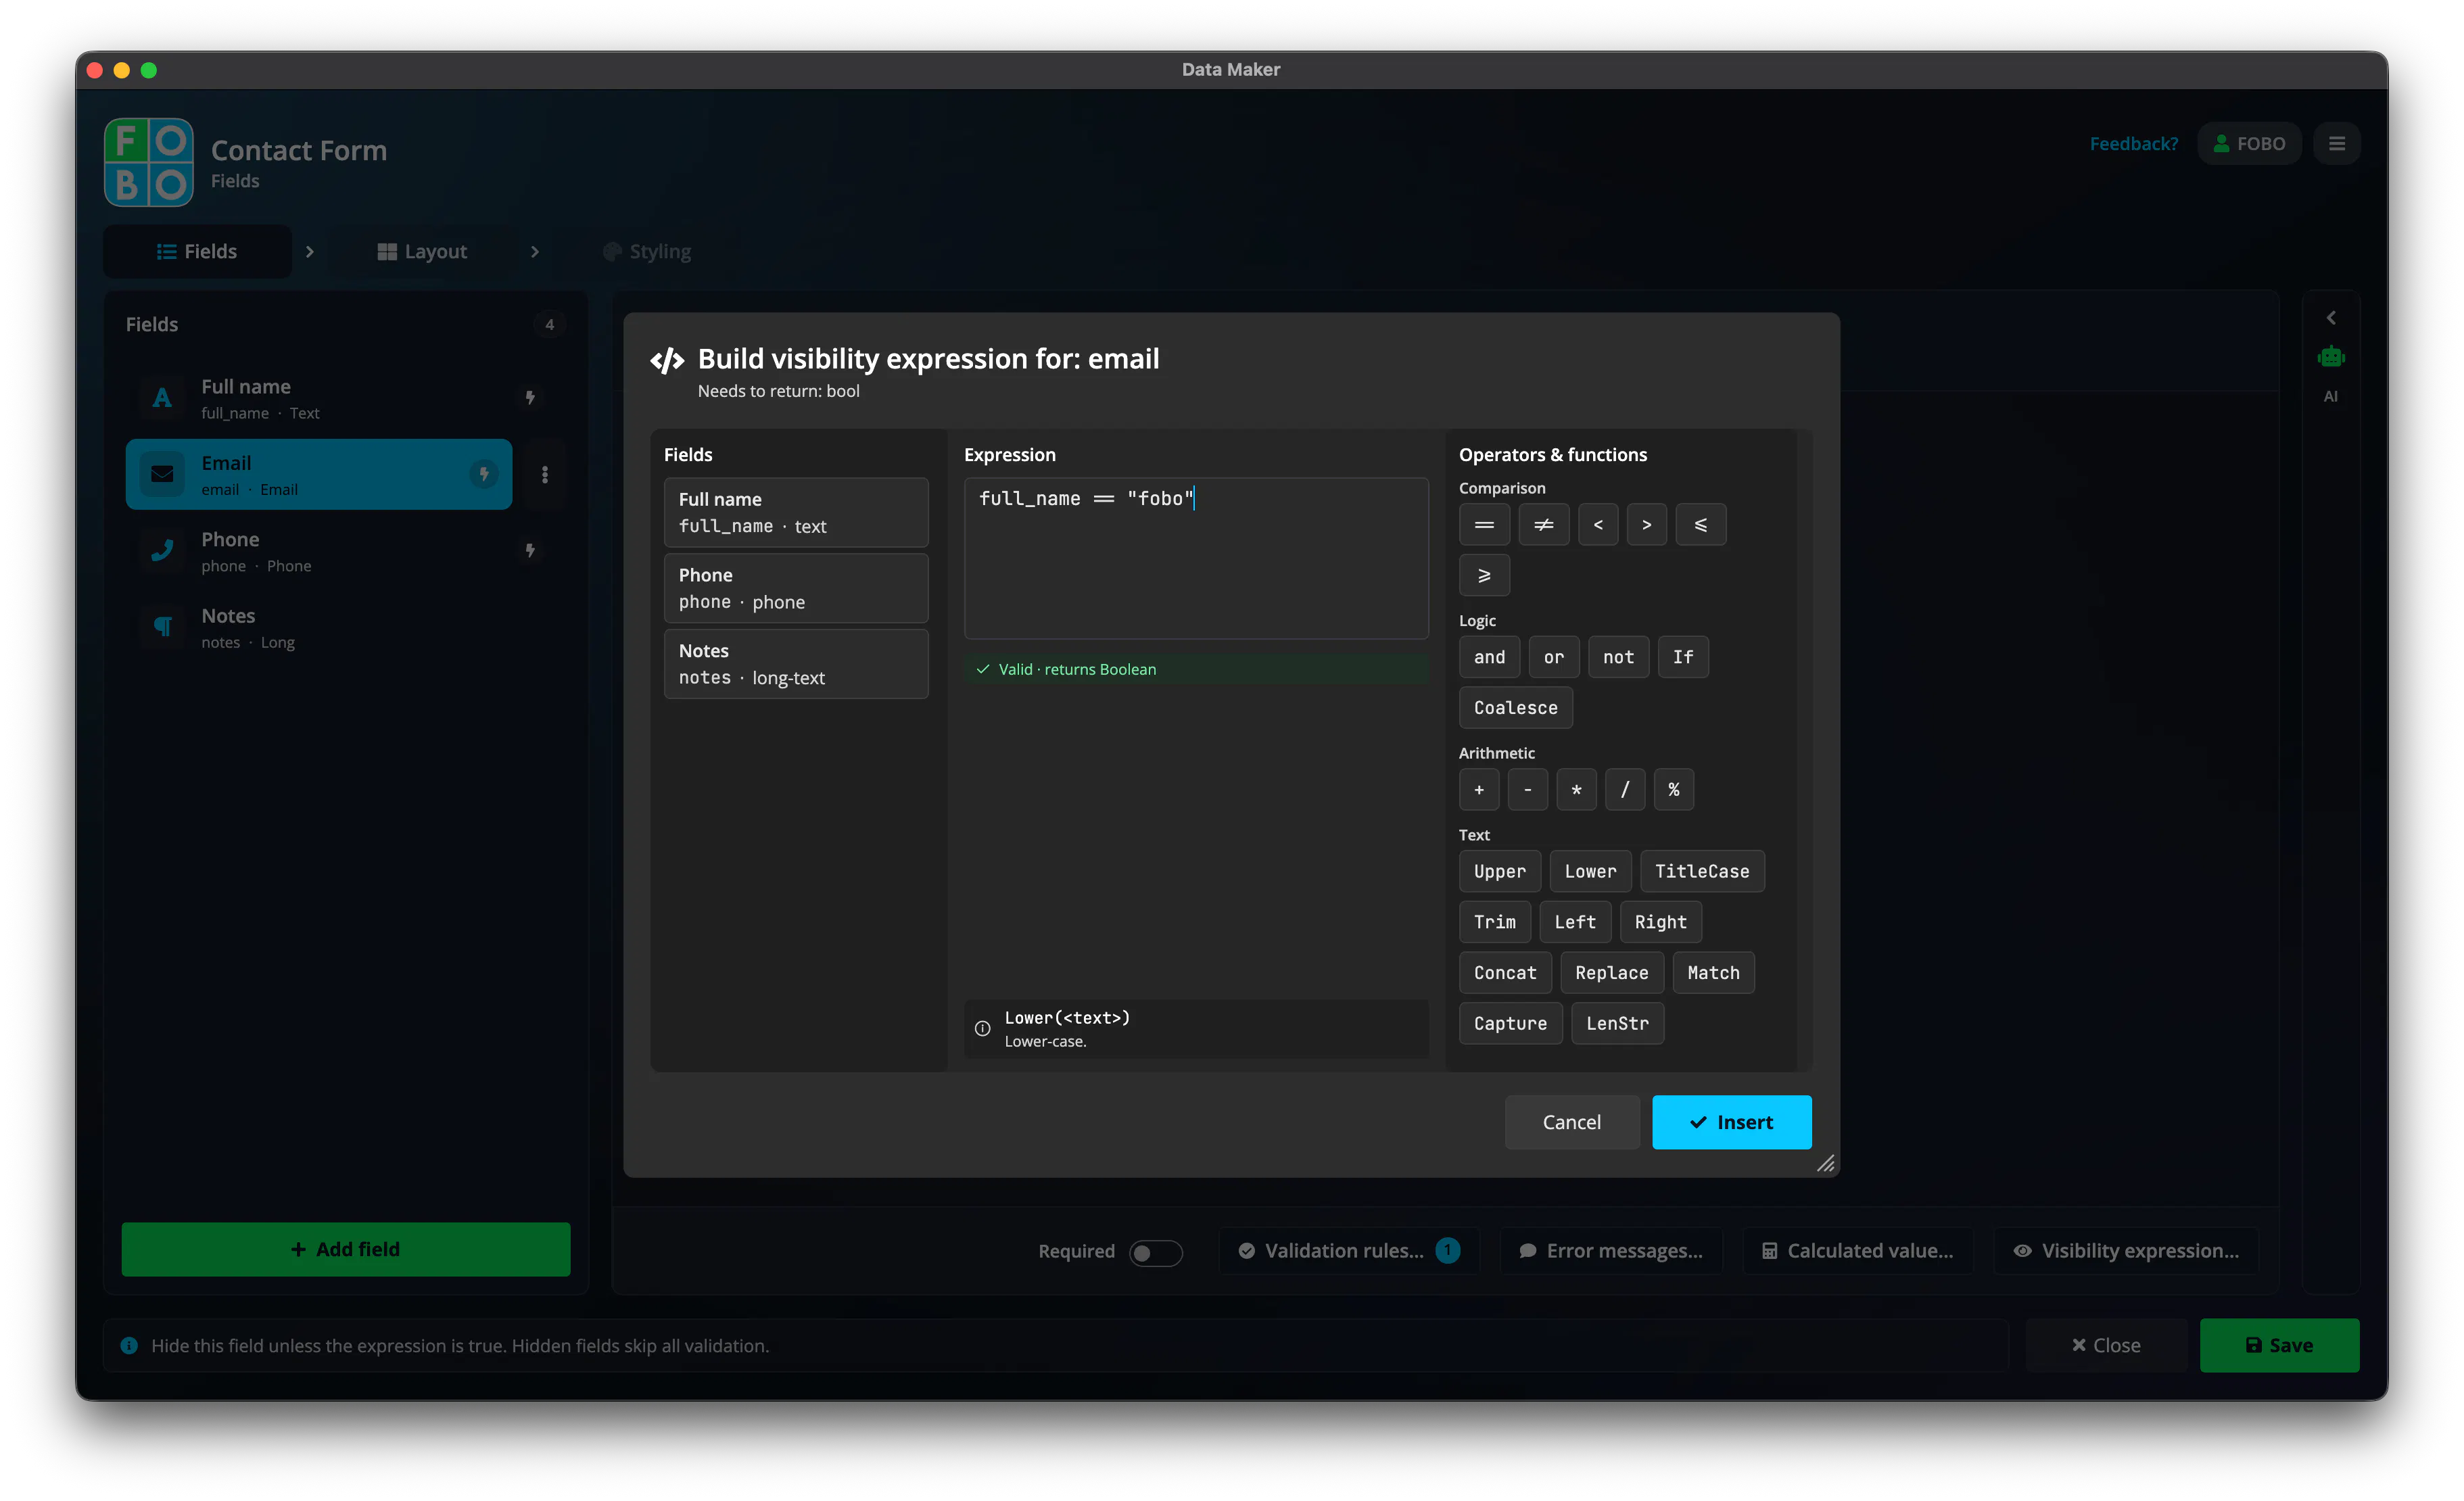Insert the plus arithmetic operator
Image resolution: width=2464 pixels, height=1501 pixels.
(1479, 790)
